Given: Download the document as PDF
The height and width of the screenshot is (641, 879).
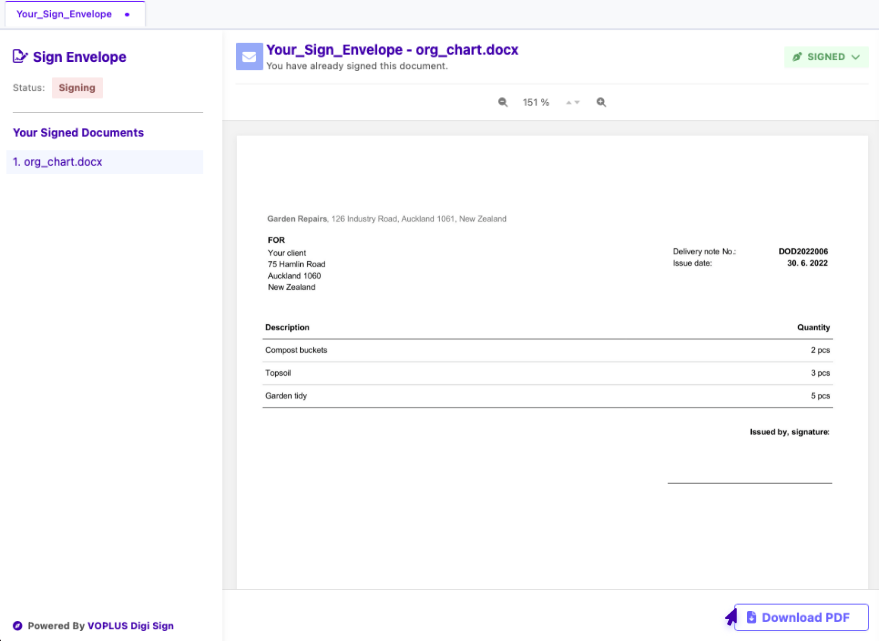Looking at the screenshot, I should [801, 618].
